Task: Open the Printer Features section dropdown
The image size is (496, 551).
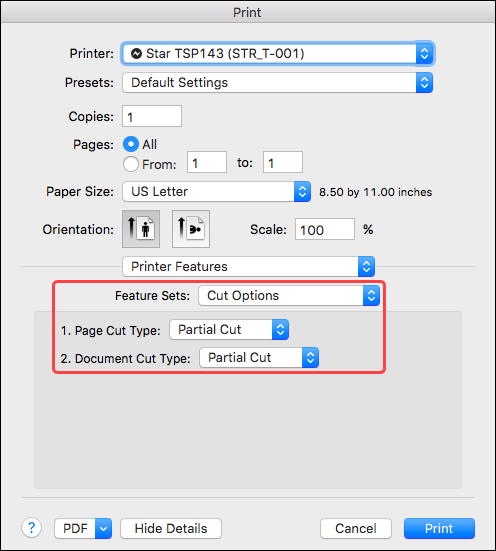Action: coord(249,266)
